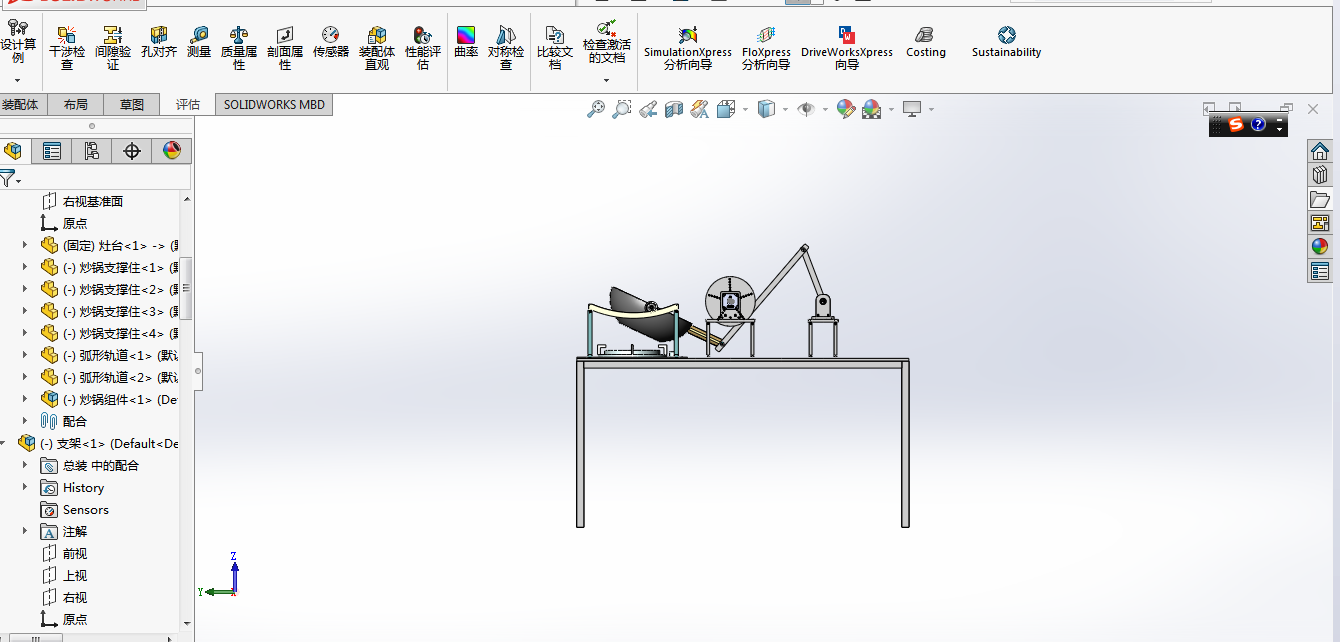Open 比较文档 compare documents tool
1340x642 pixels.
pyautogui.click(x=555, y=49)
